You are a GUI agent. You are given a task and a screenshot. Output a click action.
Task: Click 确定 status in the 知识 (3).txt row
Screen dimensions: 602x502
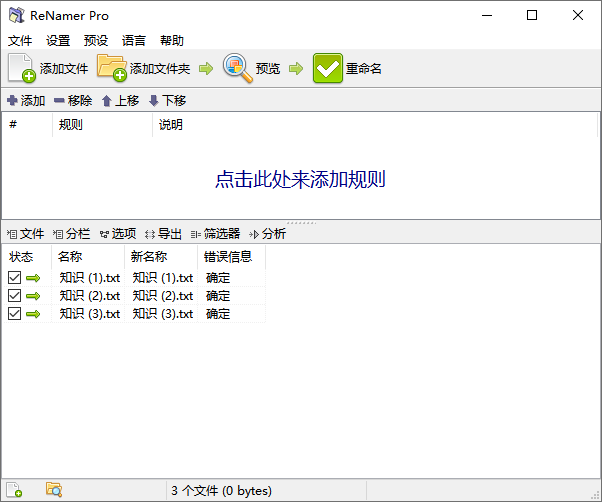click(x=218, y=314)
